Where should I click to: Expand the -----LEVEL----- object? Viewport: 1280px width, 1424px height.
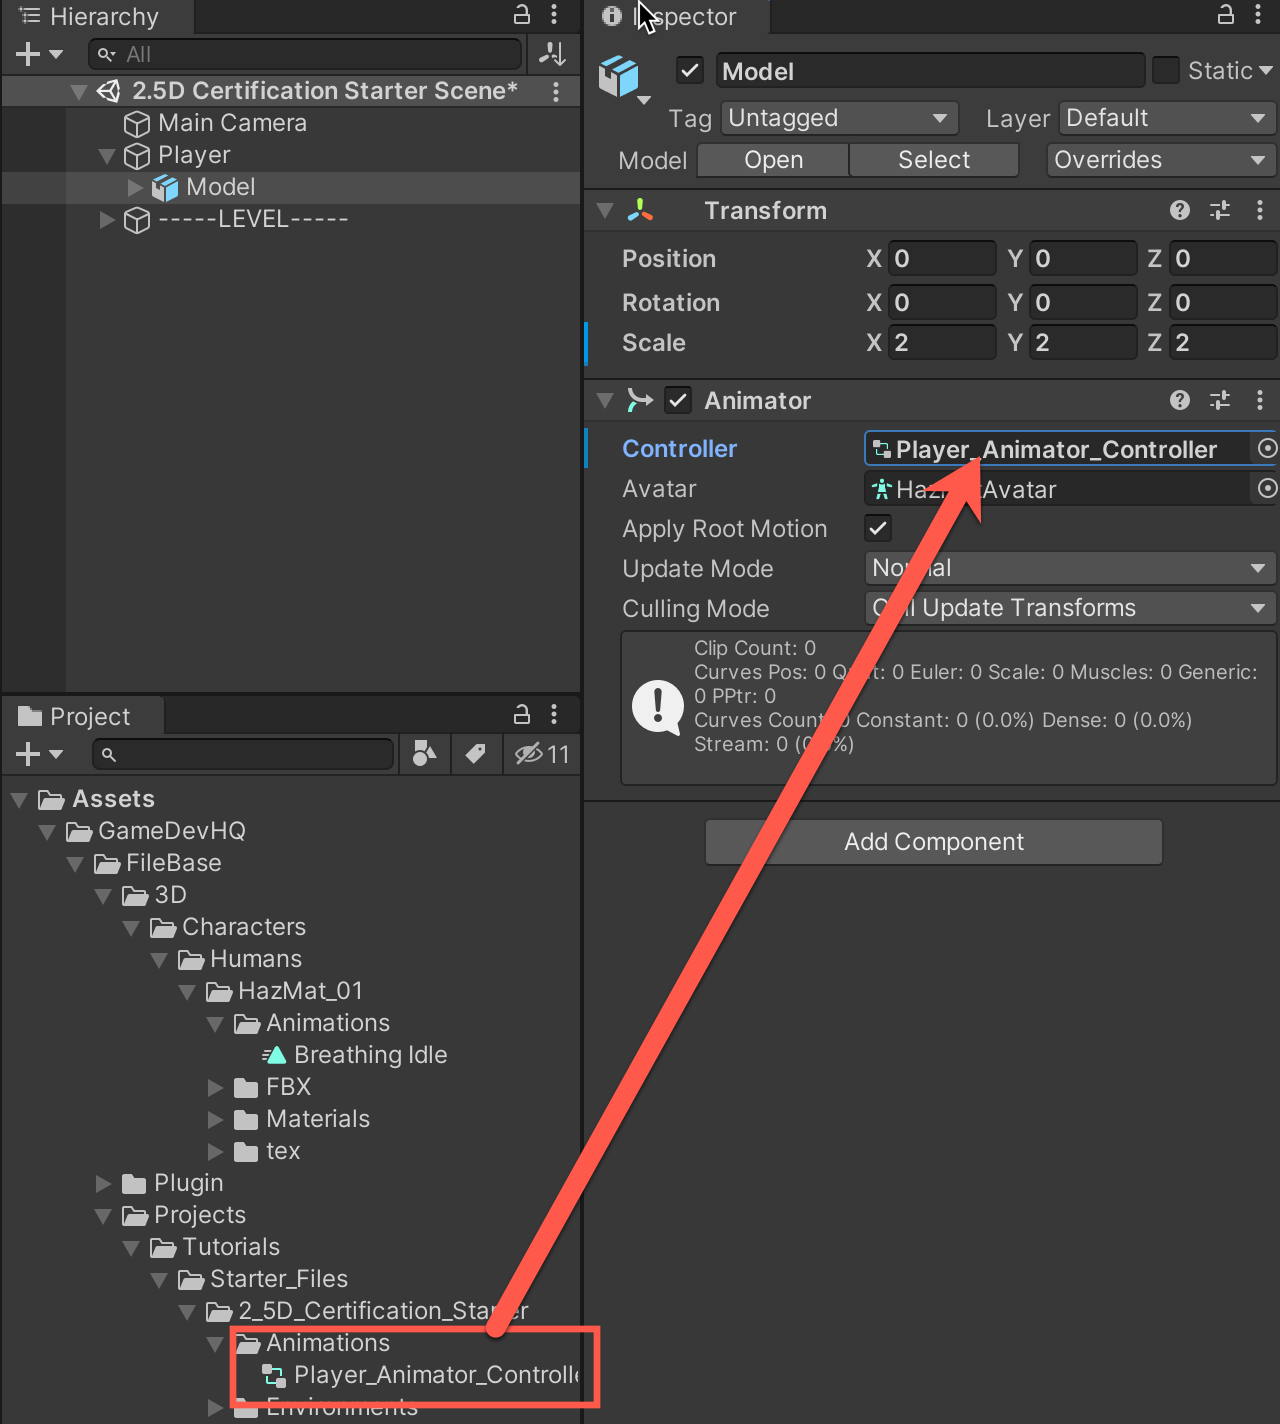(107, 219)
